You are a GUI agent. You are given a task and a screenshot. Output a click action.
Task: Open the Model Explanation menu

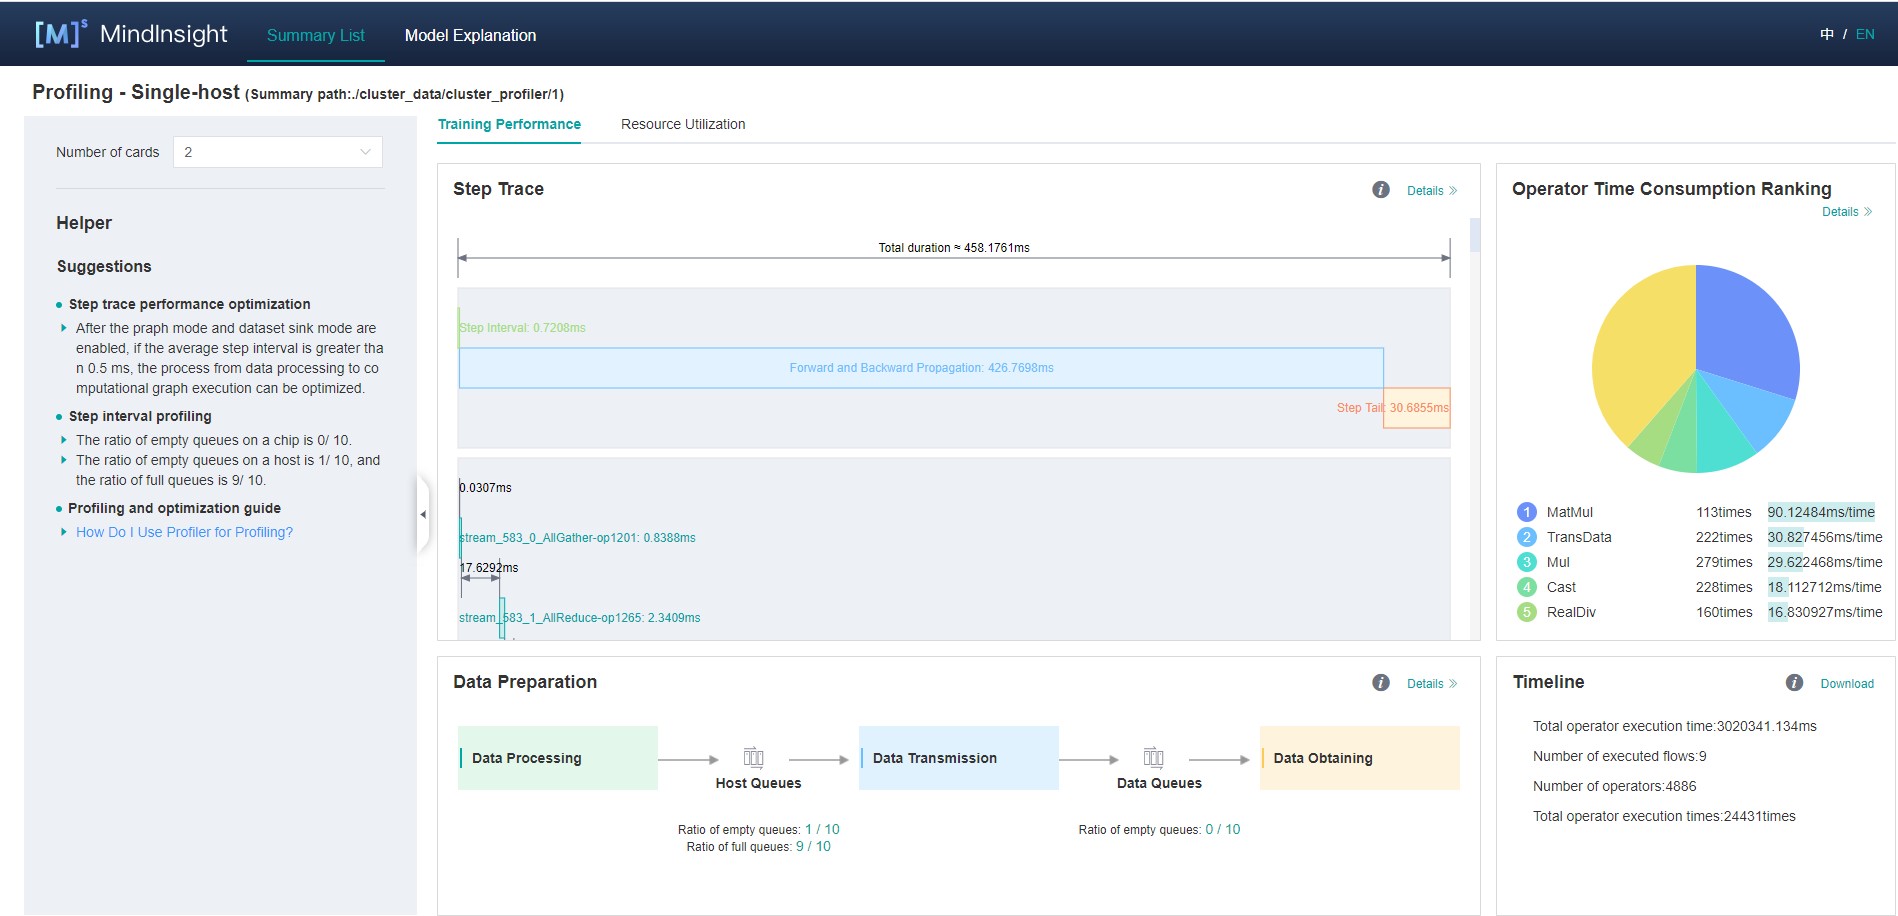point(470,35)
